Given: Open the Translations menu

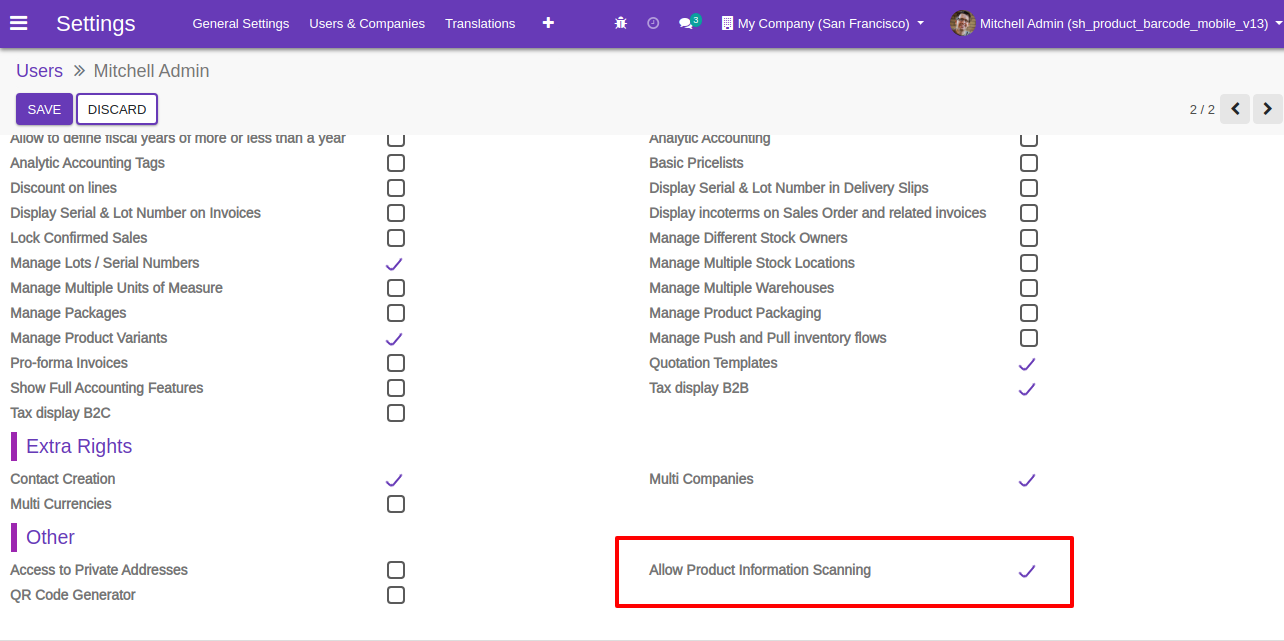Looking at the screenshot, I should point(480,23).
